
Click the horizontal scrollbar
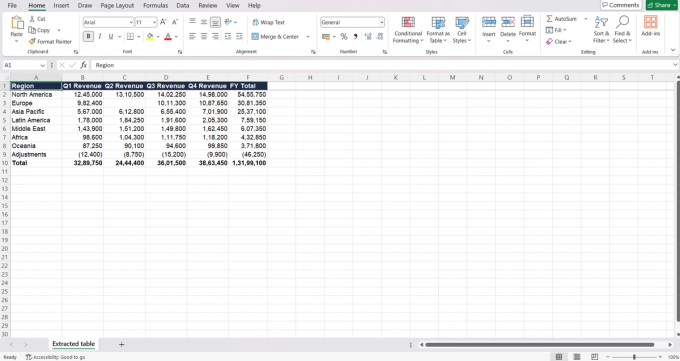(x=540, y=345)
